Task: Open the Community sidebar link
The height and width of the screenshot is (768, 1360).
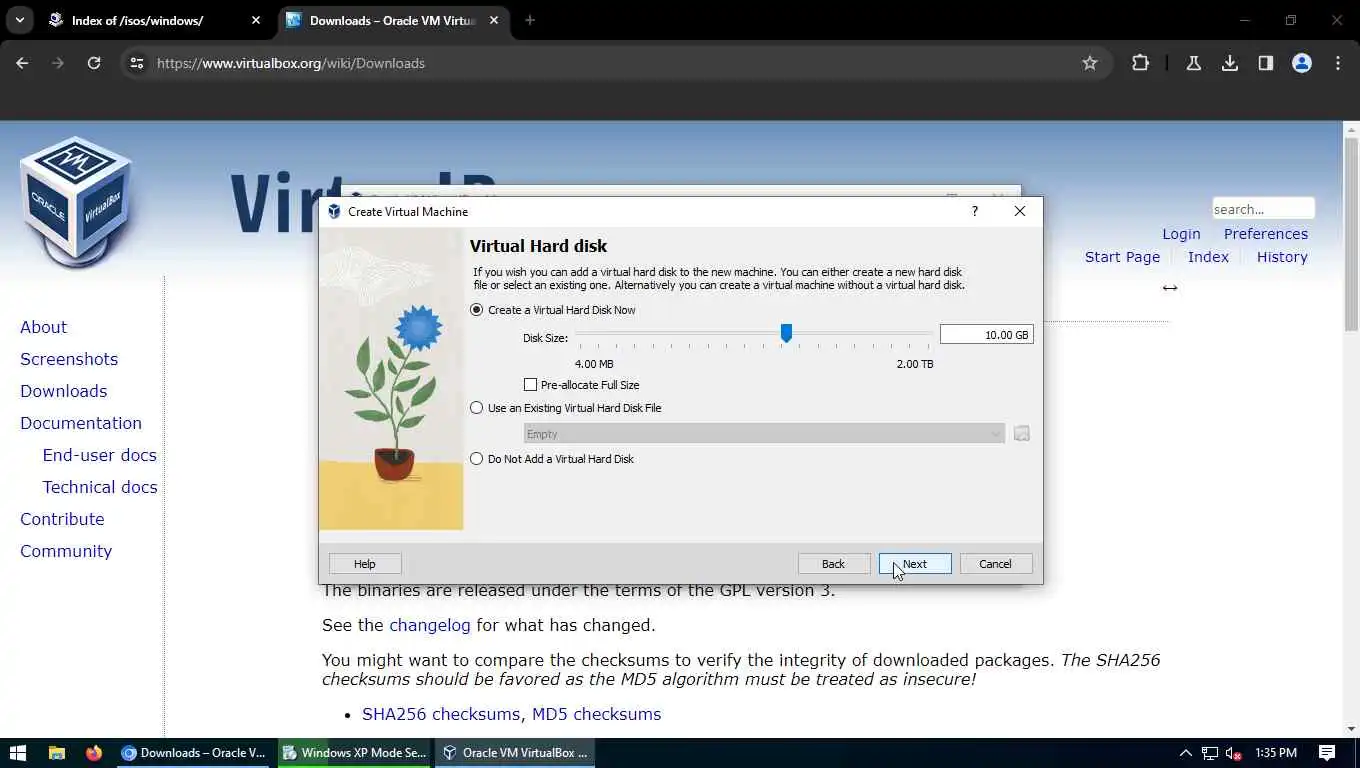Action: pyautogui.click(x=66, y=551)
